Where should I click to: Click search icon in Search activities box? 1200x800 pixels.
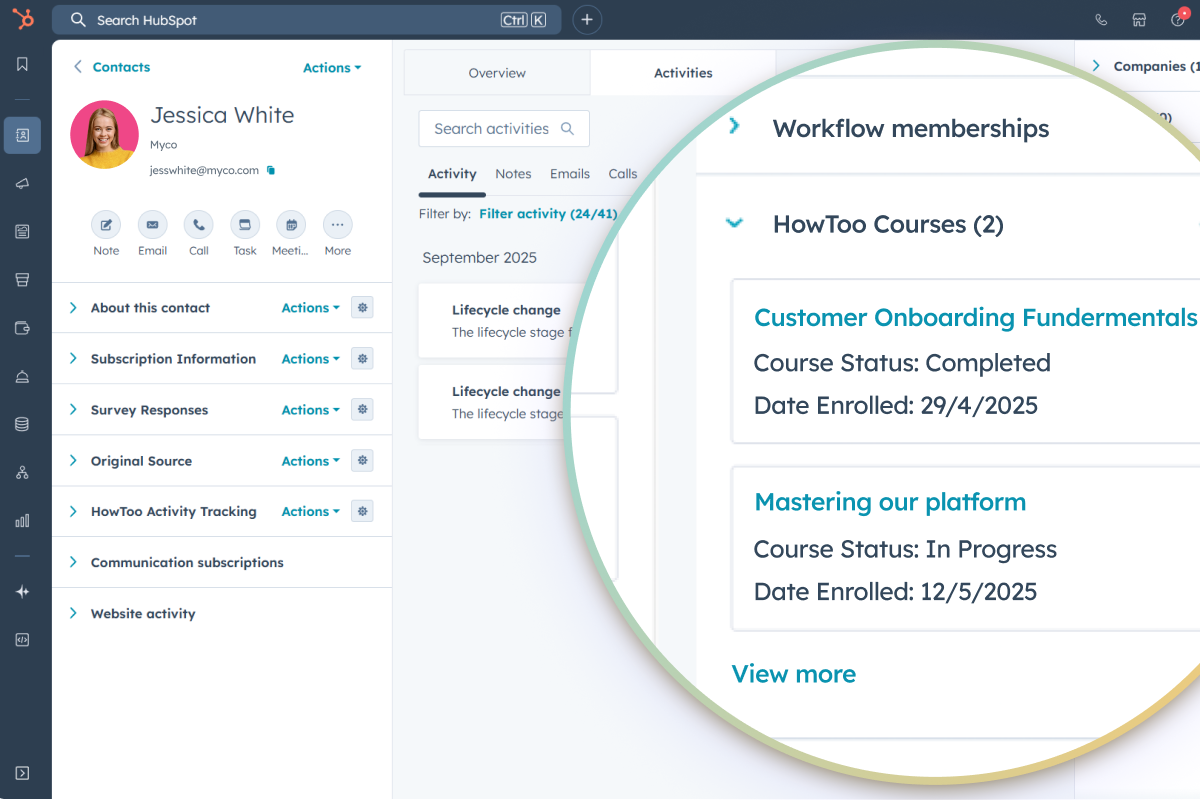567,129
